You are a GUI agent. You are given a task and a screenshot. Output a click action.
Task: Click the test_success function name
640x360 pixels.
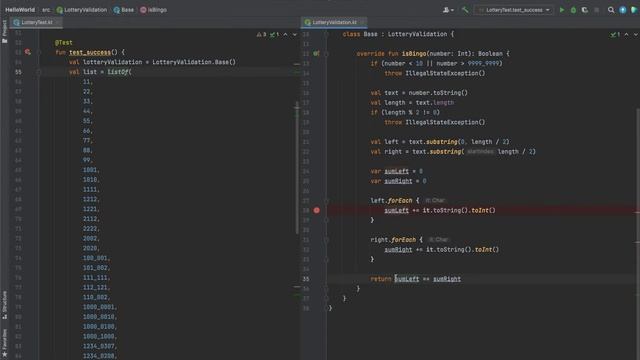[90, 52]
